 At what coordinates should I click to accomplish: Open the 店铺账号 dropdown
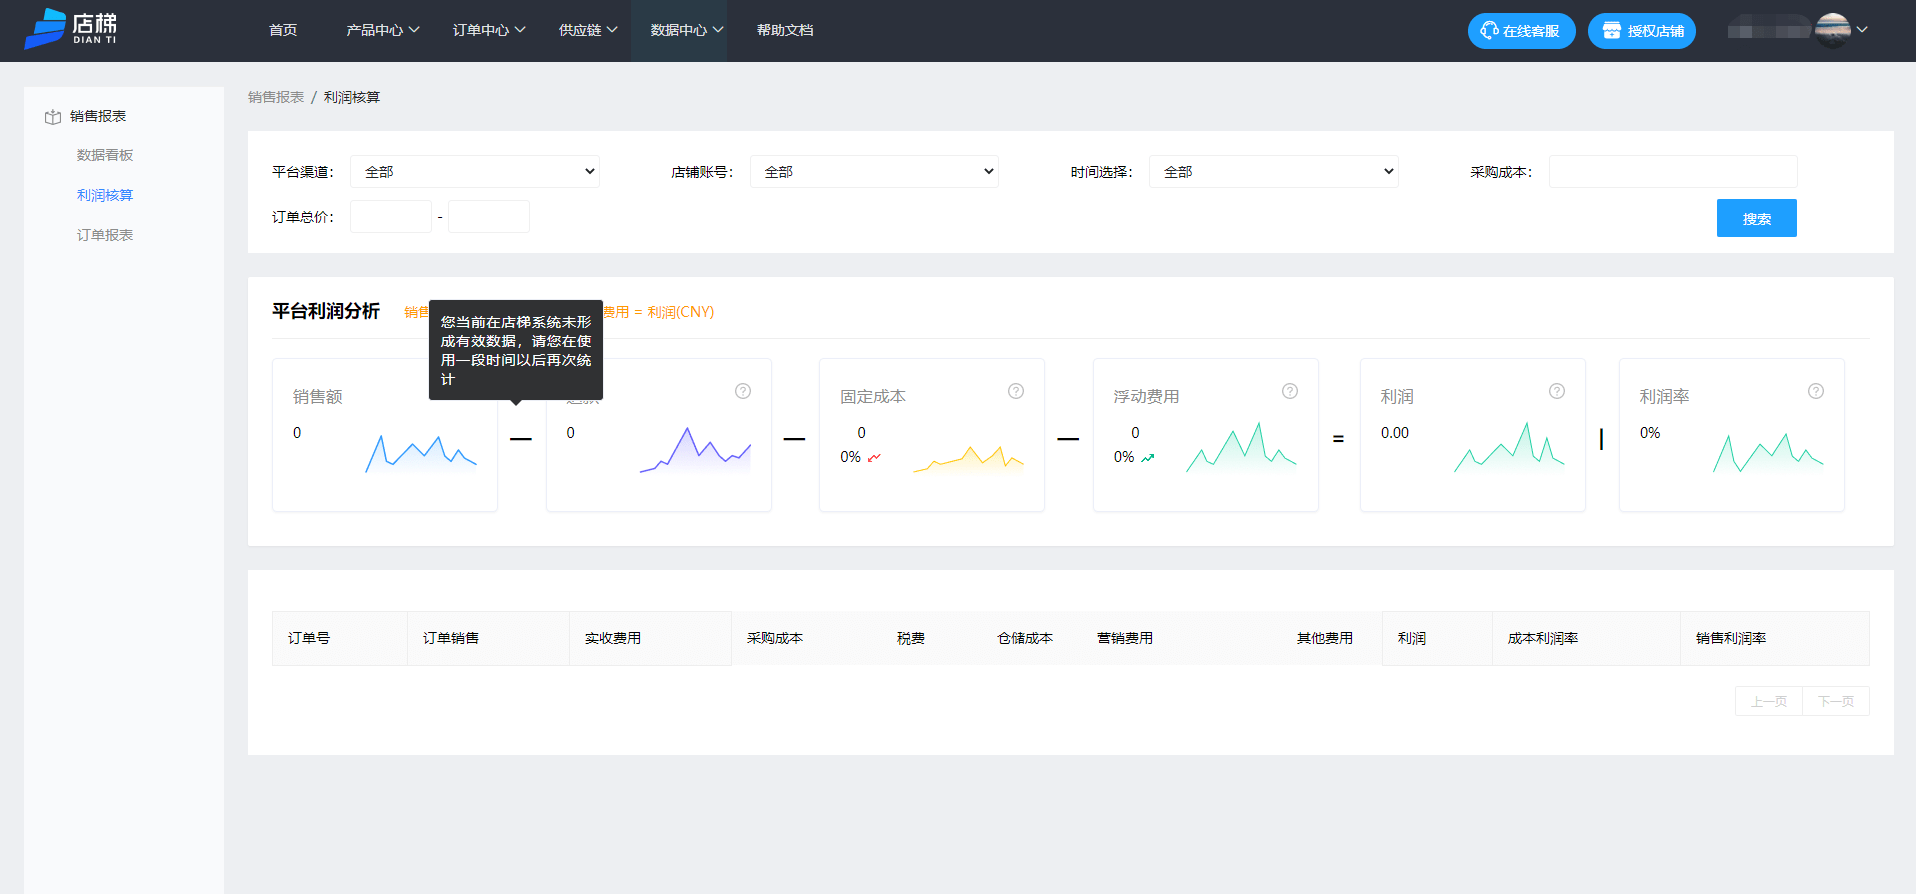(x=874, y=172)
